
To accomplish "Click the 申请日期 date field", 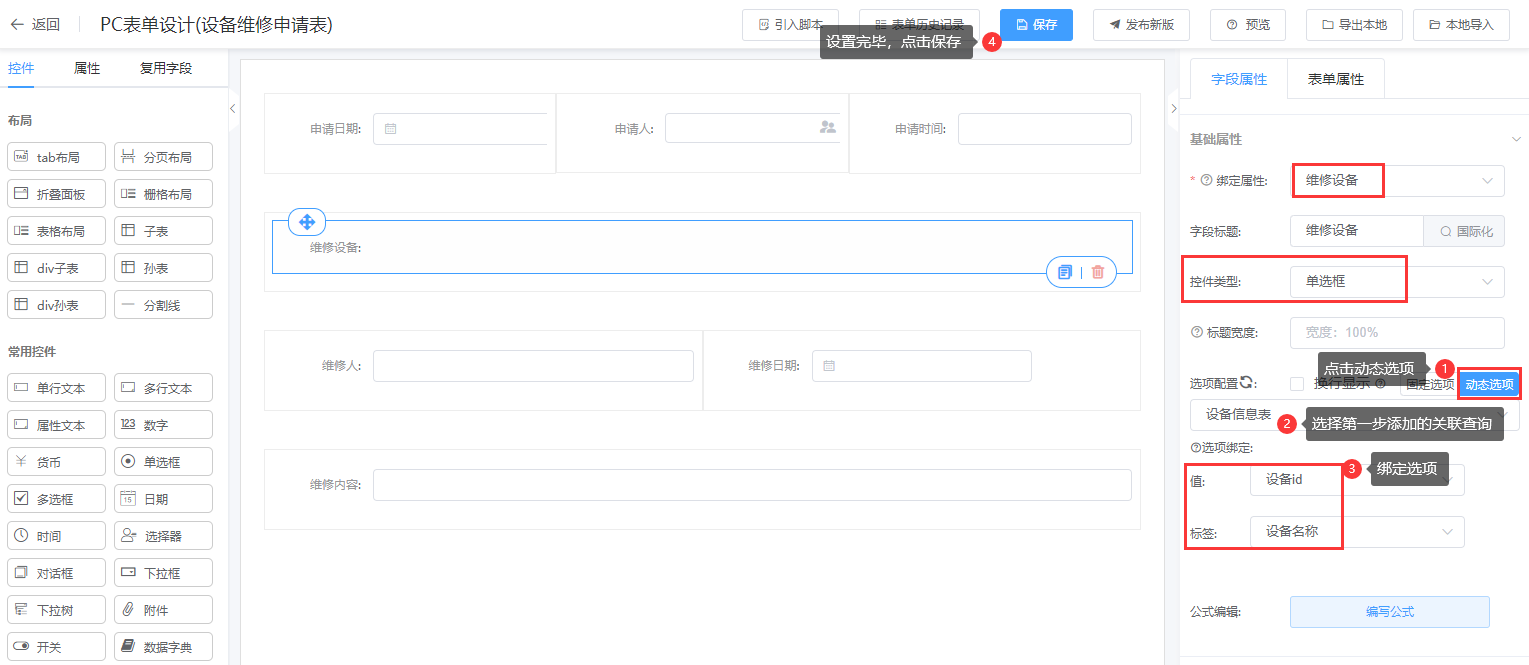I will point(460,129).
